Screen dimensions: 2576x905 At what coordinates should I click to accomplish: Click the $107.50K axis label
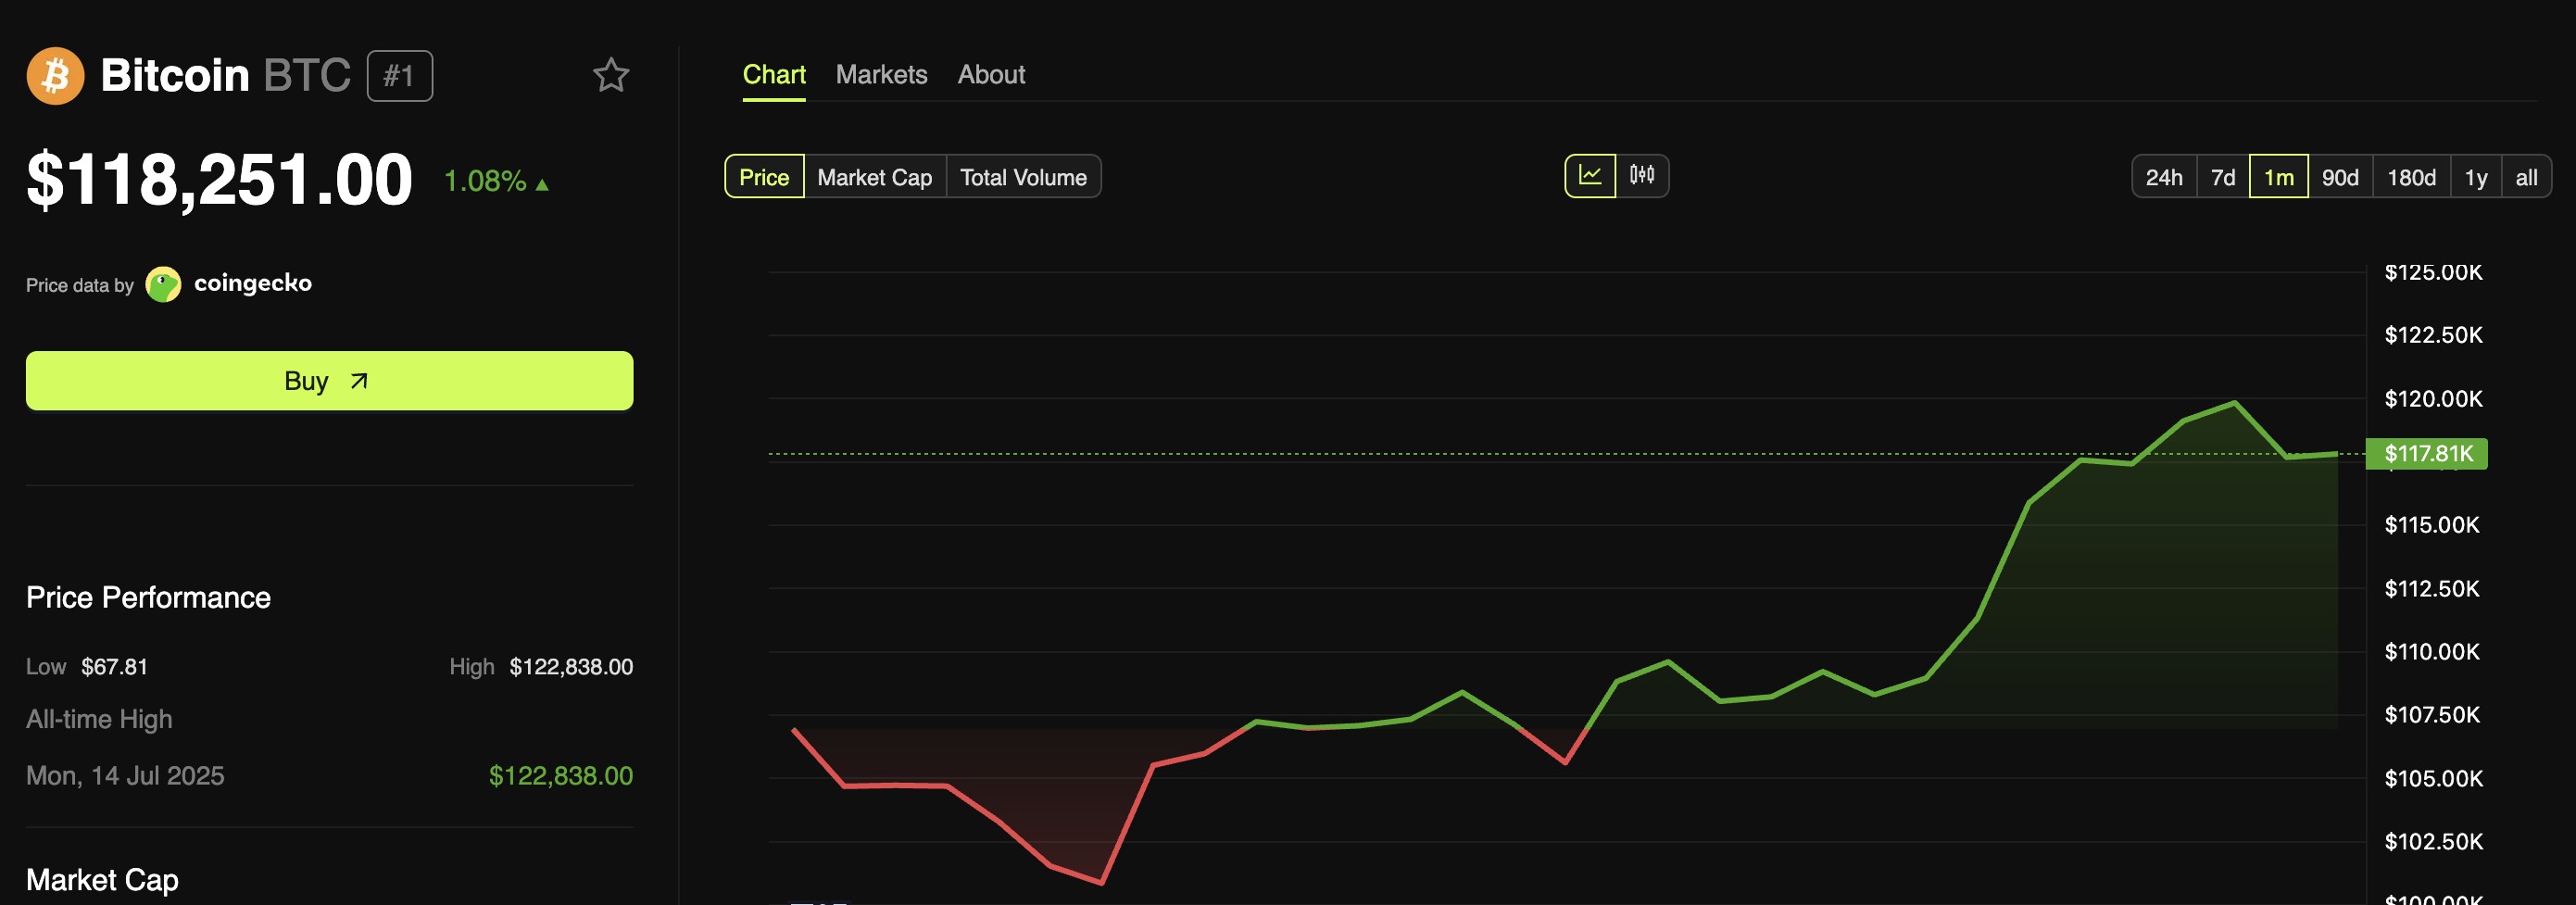(2432, 715)
